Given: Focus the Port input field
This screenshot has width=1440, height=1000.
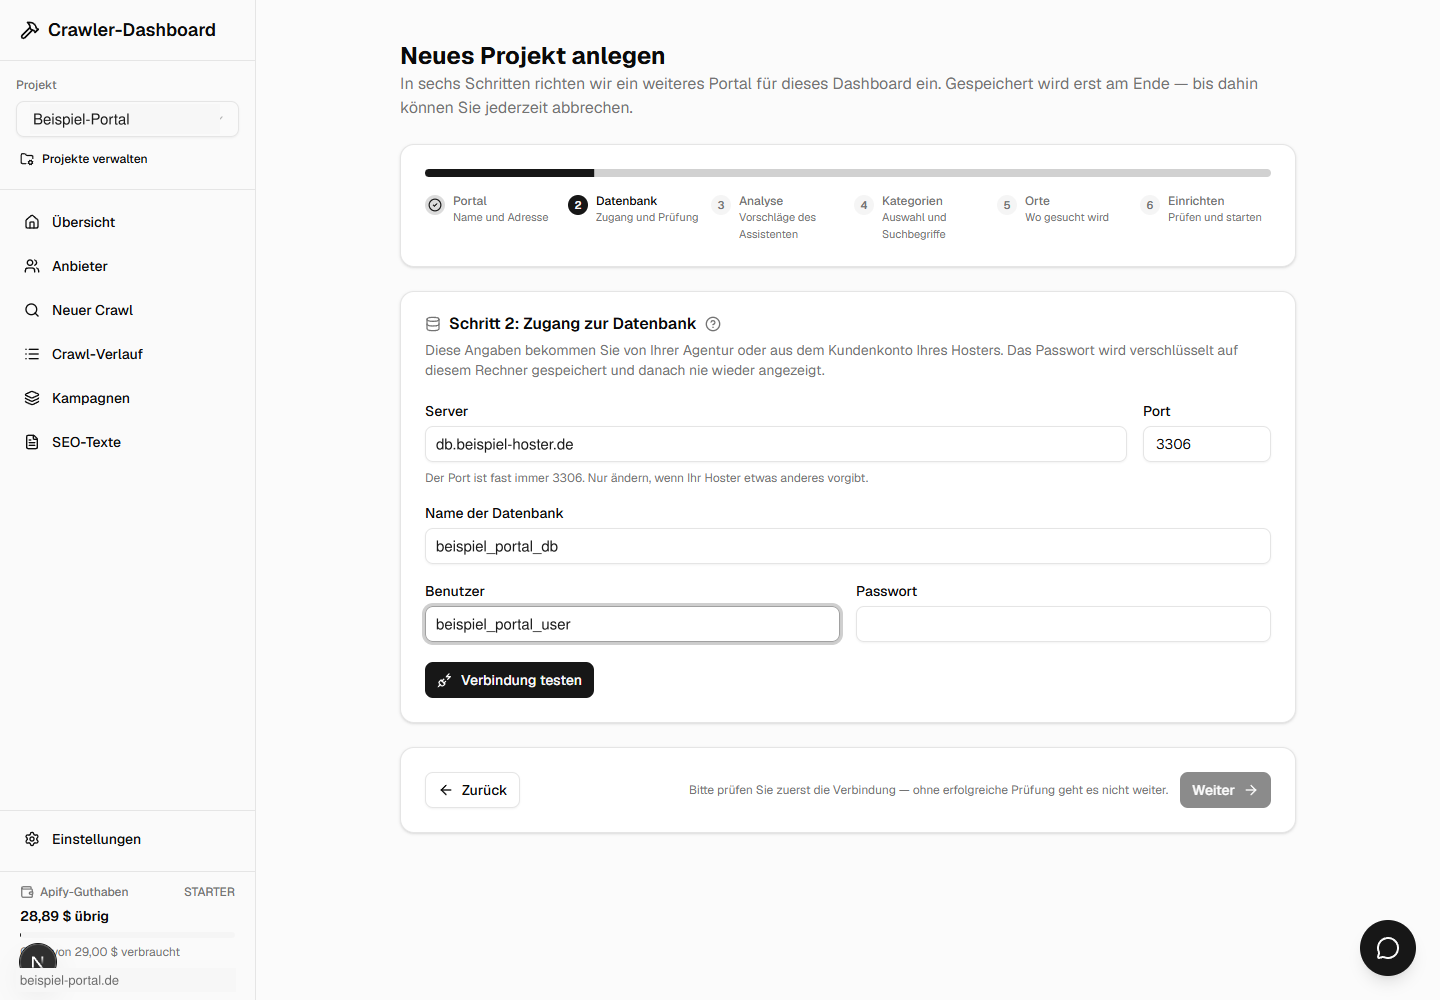Looking at the screenshot, I should pos(1207,444).
